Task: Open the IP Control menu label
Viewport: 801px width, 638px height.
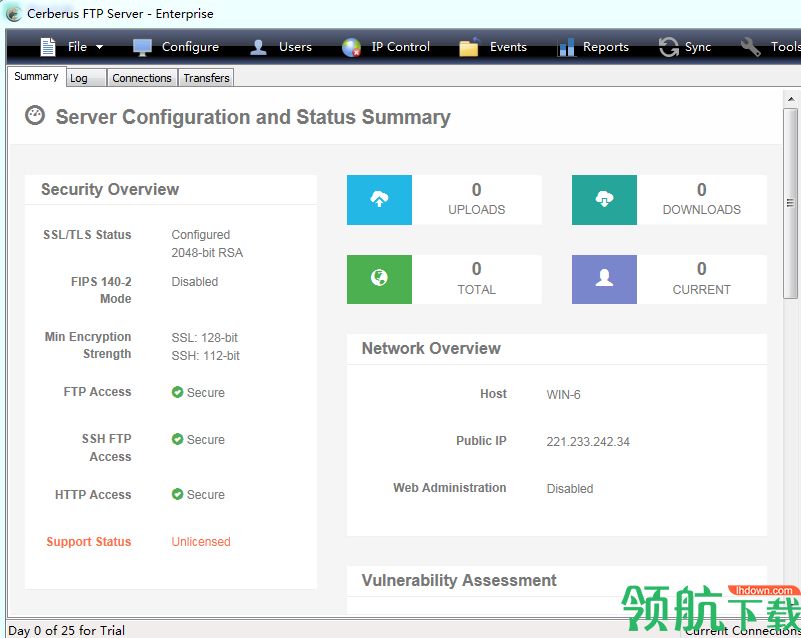Action: tap(400, 47)
